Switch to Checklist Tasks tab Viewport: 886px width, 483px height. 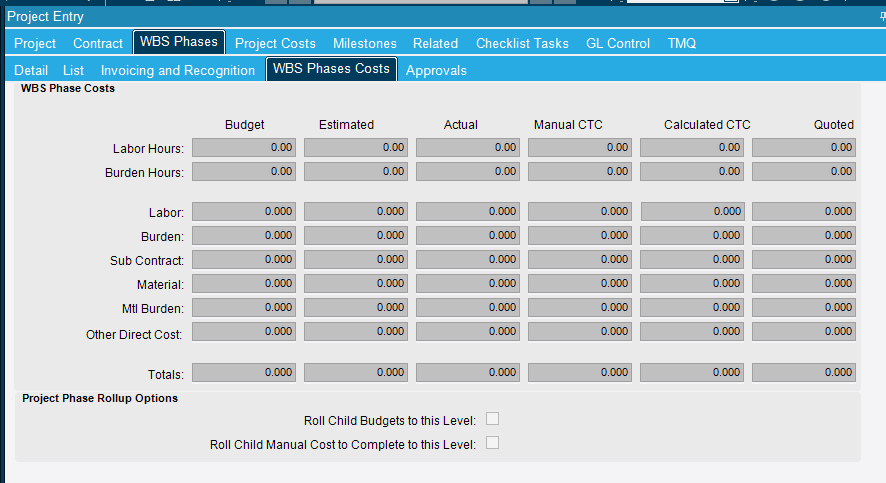[522, 43]
